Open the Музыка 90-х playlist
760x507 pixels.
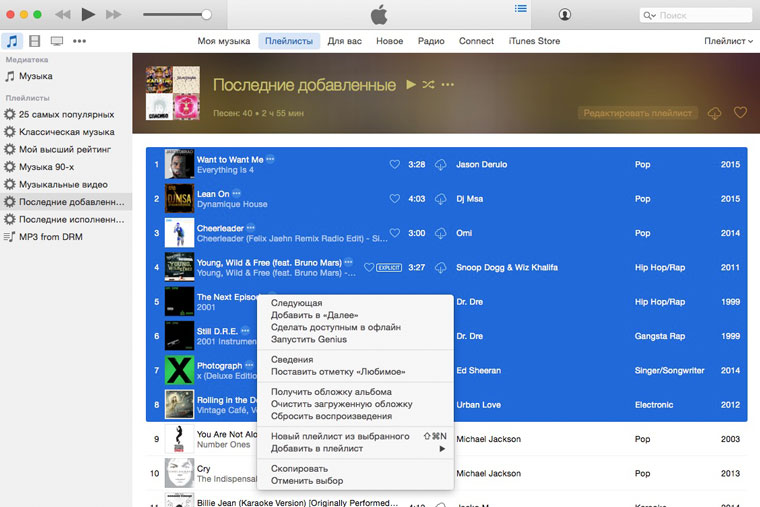(66, 167)
